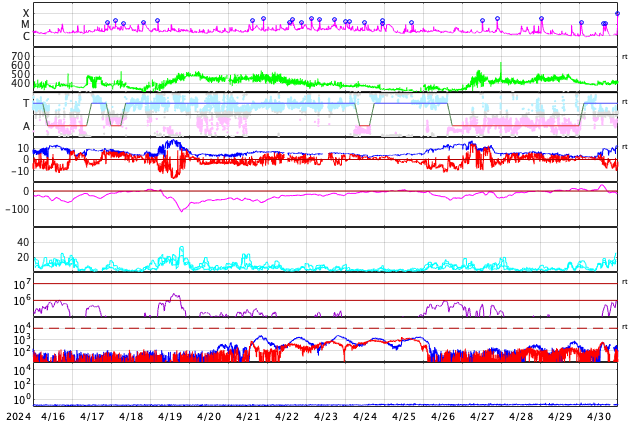Select the 4/23 date label
Viewport: 634px width, 424px height.
[x=326, y=416]
